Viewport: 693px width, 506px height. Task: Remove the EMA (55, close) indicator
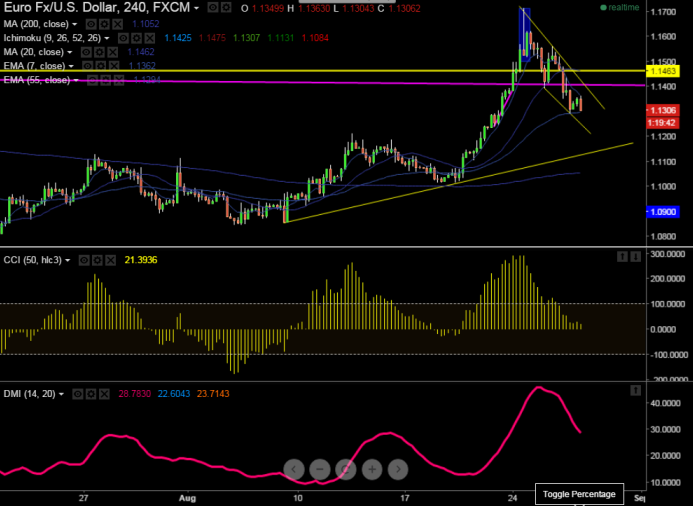(x=118, y=80)
